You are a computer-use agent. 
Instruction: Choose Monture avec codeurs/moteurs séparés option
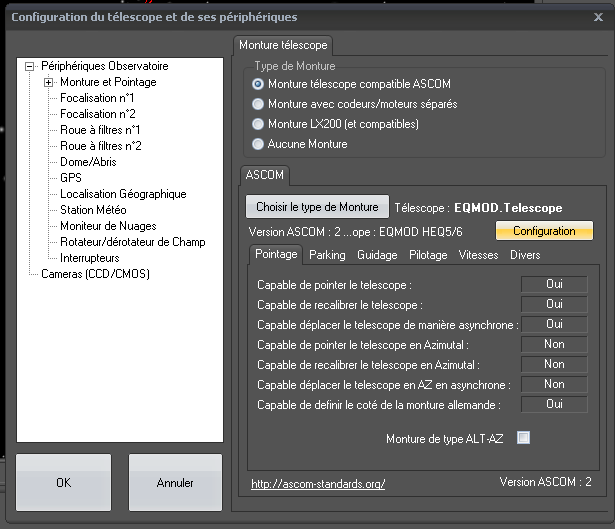pyautogui.click(x=259, y=104)
